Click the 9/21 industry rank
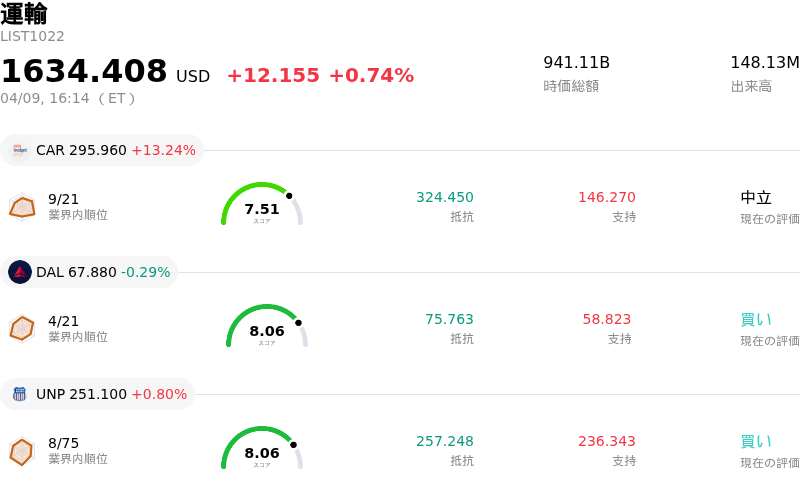This screenshot has width=800, height=488. point(64,199)
